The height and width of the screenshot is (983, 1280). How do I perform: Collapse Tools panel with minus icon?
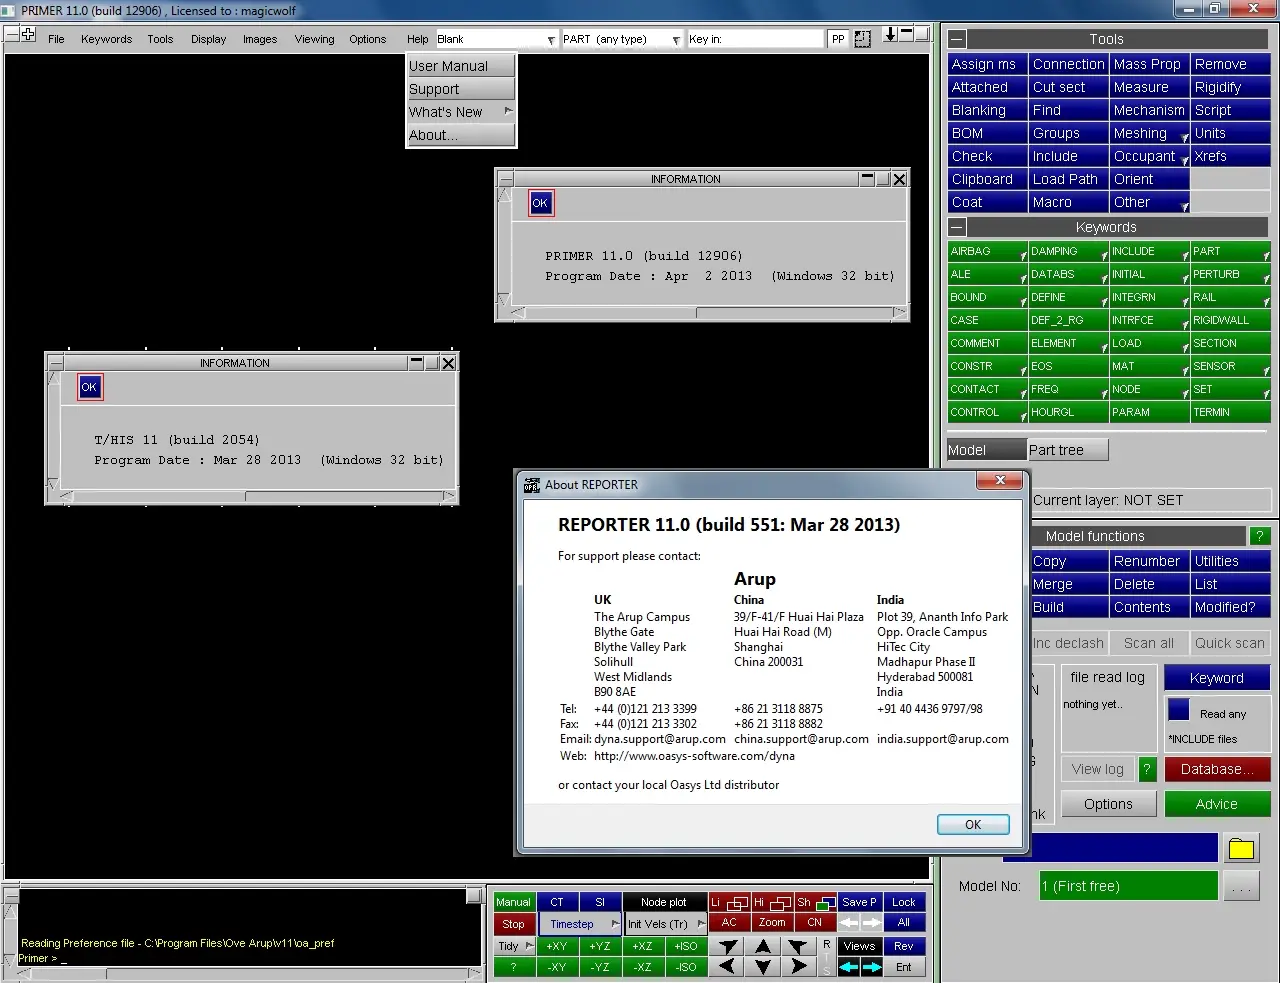957,39
